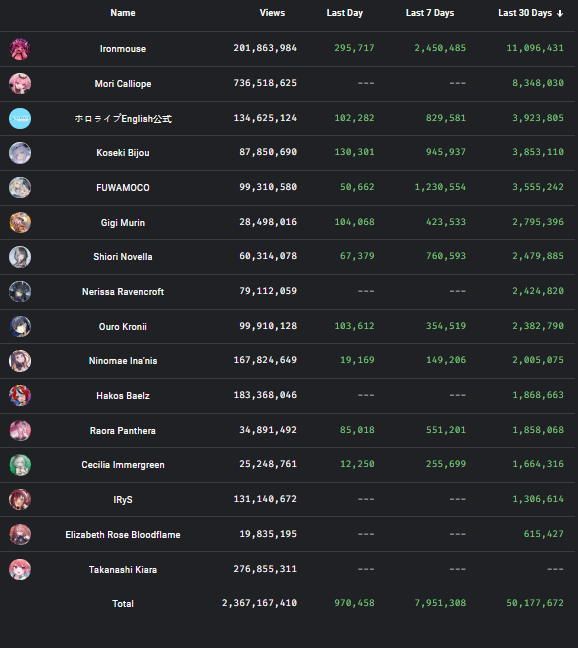Click Koseki Bijou's profile avatar
The image size is (578, 648).
pyautogui.click(x=20, y=153)
